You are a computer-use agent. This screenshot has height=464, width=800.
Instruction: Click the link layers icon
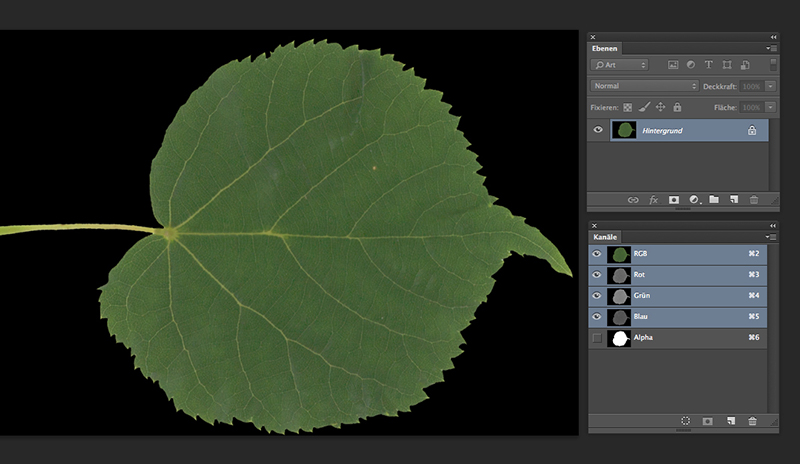pos(633,200)
